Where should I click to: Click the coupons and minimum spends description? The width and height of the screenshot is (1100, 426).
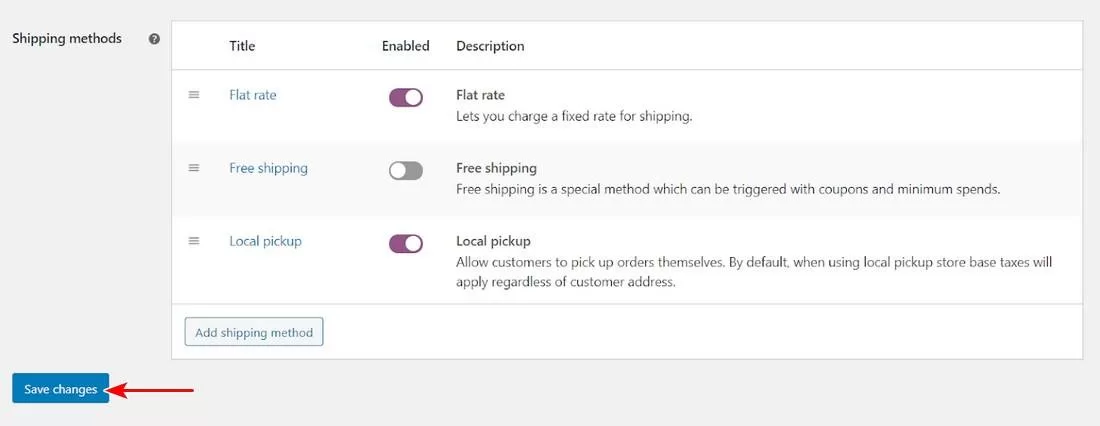pyautogui.click(x=727, y=189)
